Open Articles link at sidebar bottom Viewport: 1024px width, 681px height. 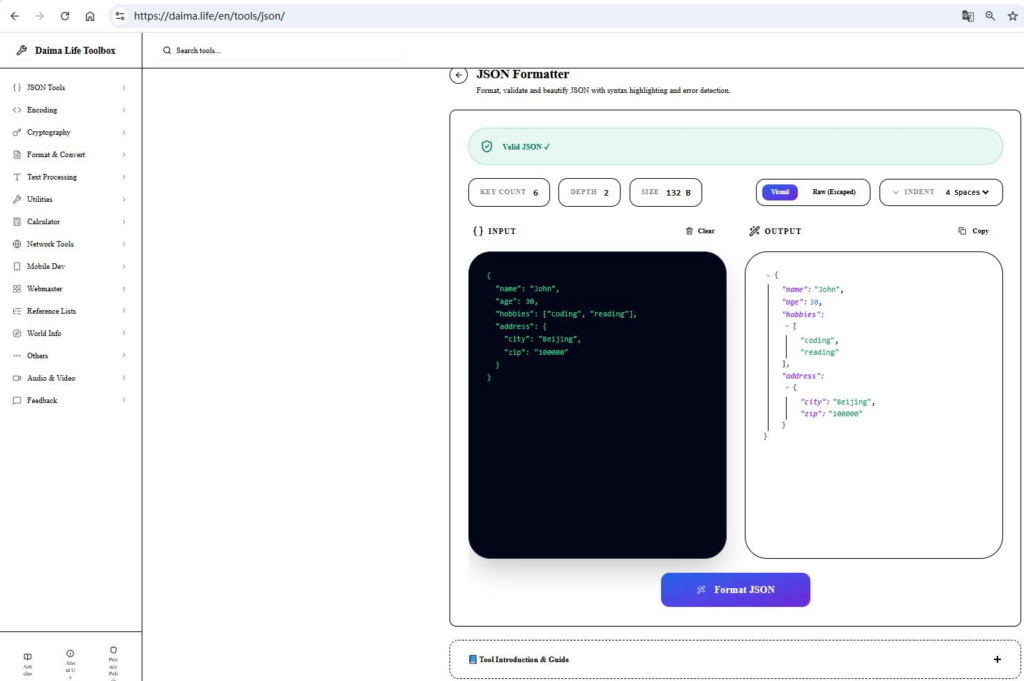click(x=27, y=664)
